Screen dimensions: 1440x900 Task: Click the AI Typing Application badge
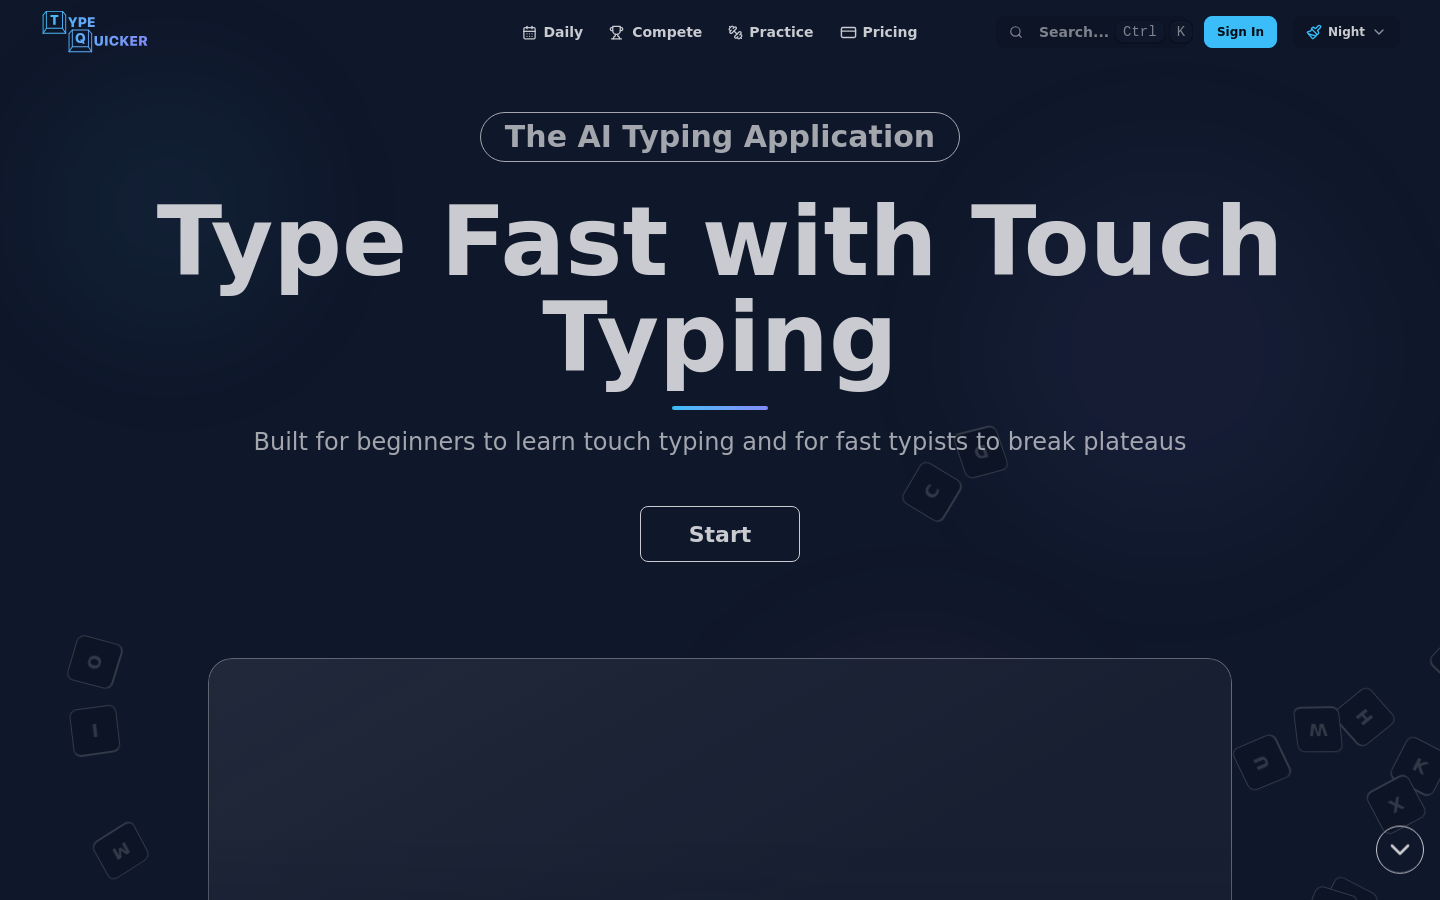point(720,137)
